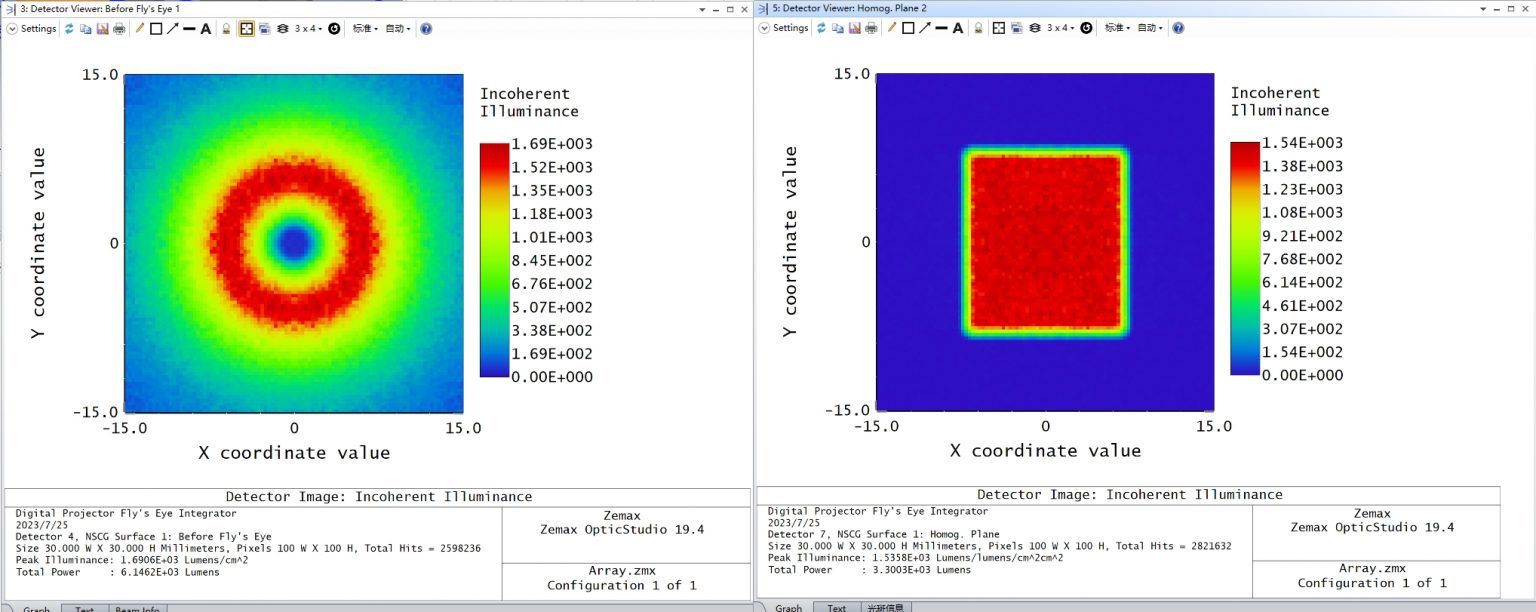The image size is (1536, 612).
Task: Activate the Rectangle annotation tool
Action: [x=155, y=28]
